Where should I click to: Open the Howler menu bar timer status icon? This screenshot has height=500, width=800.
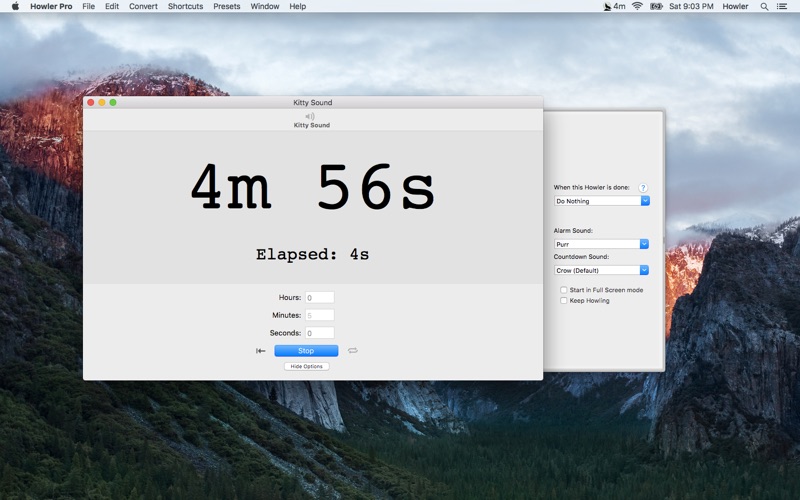tap(614, 6)
